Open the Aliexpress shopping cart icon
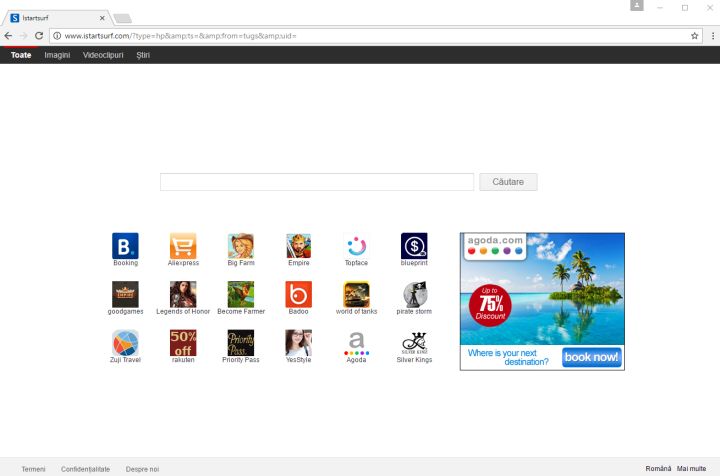This screenshot has height=476, width=720. pos(183,246)
